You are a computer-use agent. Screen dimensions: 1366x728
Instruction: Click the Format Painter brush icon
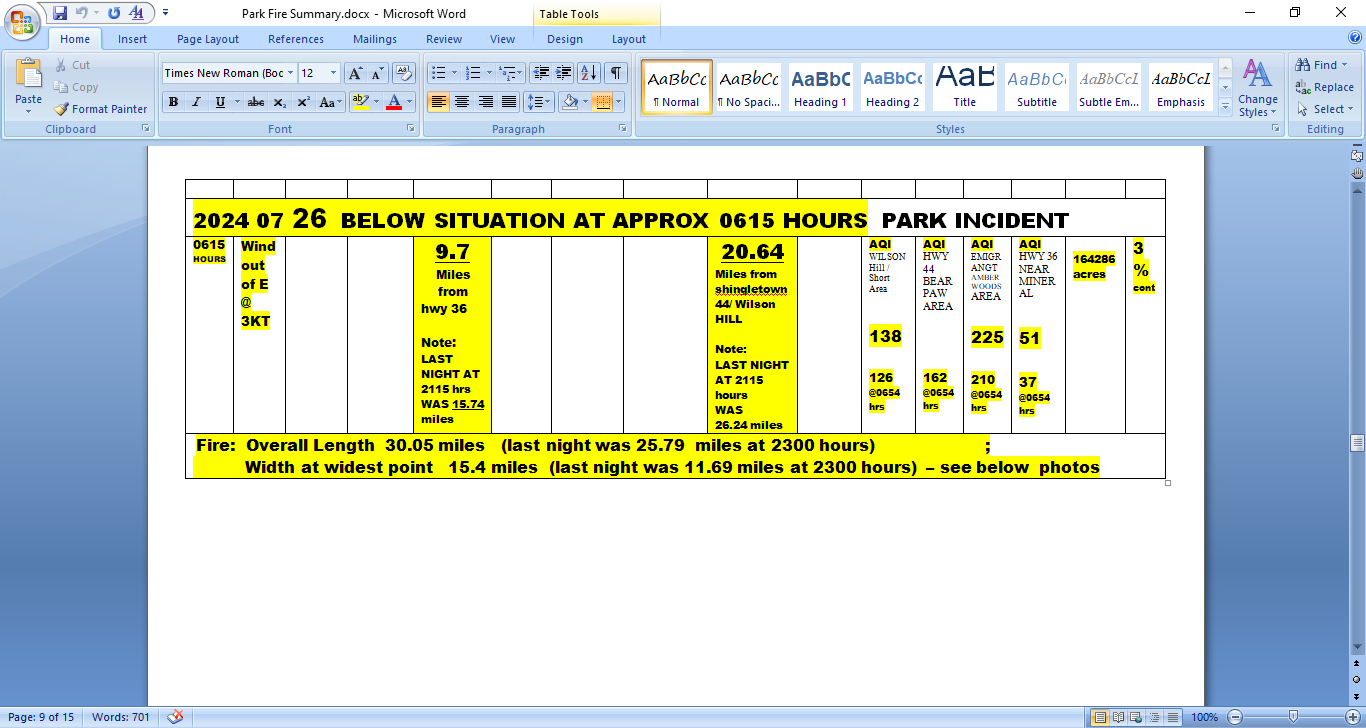[62, 109]
